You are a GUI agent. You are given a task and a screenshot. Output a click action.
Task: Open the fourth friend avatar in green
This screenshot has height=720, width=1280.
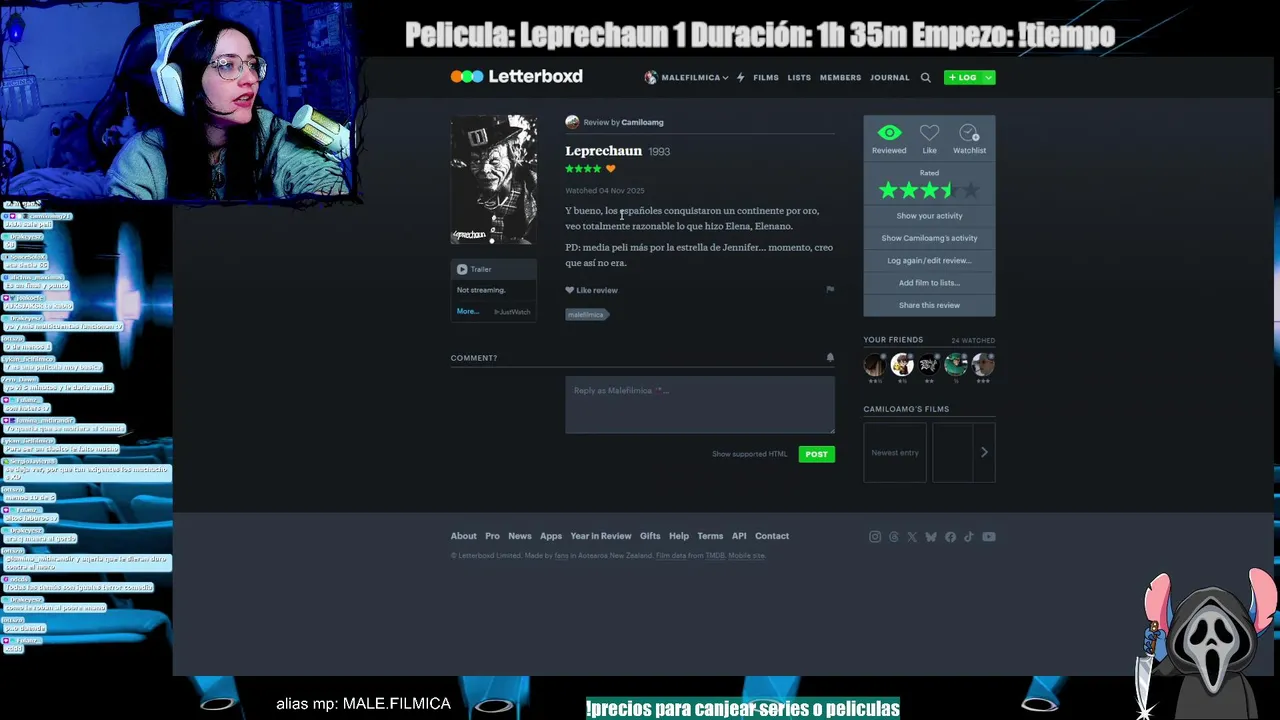click(956, 364)
